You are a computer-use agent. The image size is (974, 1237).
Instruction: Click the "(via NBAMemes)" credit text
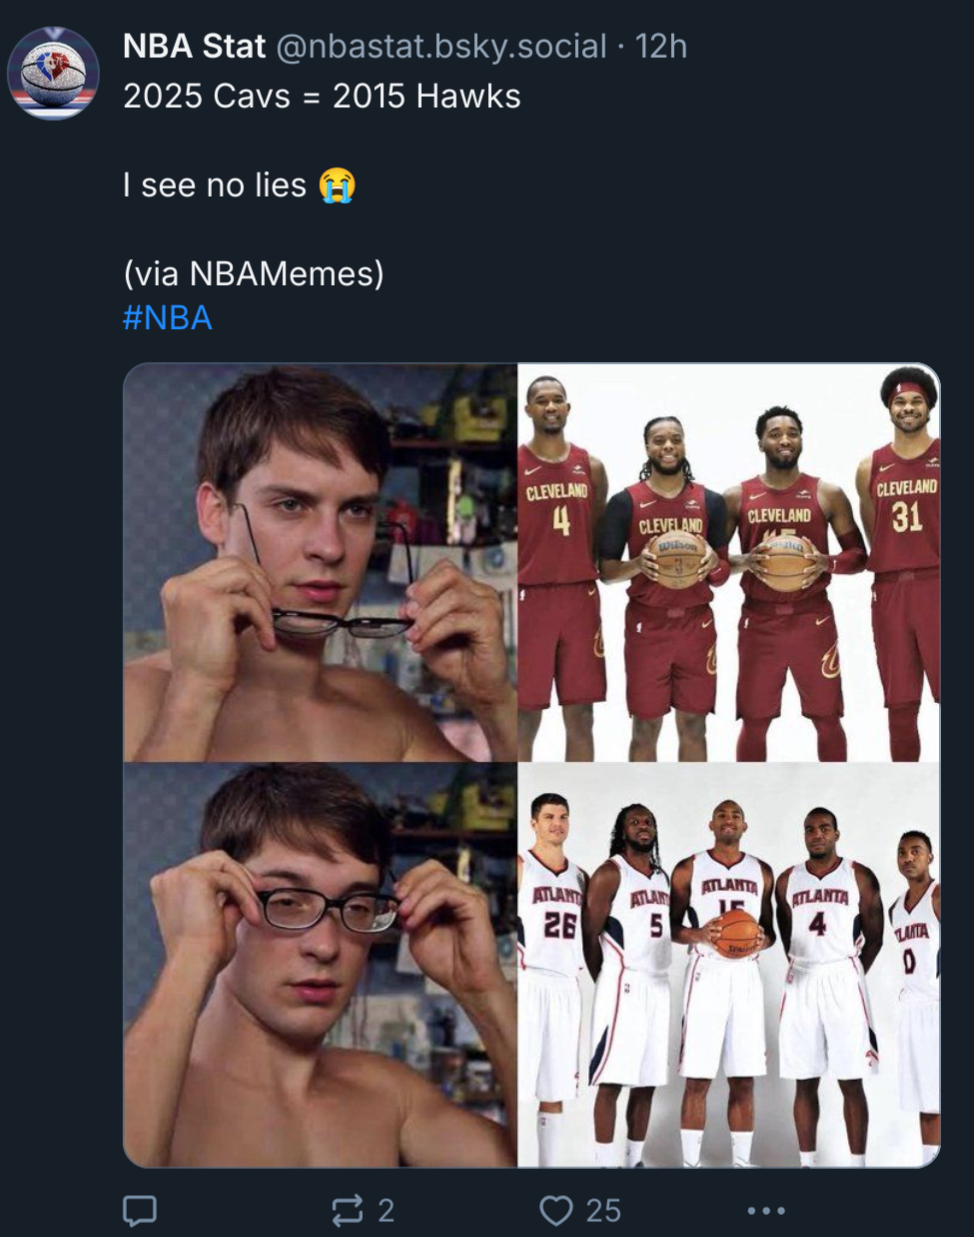[253, 273]
